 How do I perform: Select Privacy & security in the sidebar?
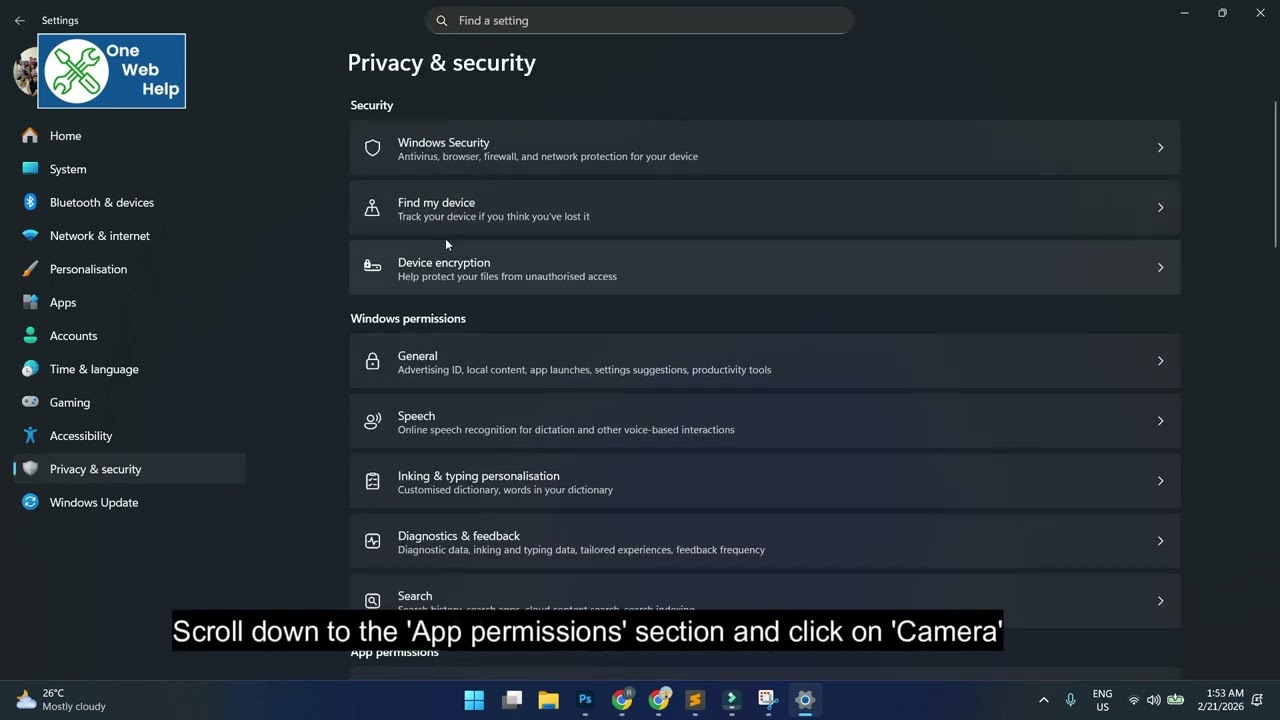[130, 469]
